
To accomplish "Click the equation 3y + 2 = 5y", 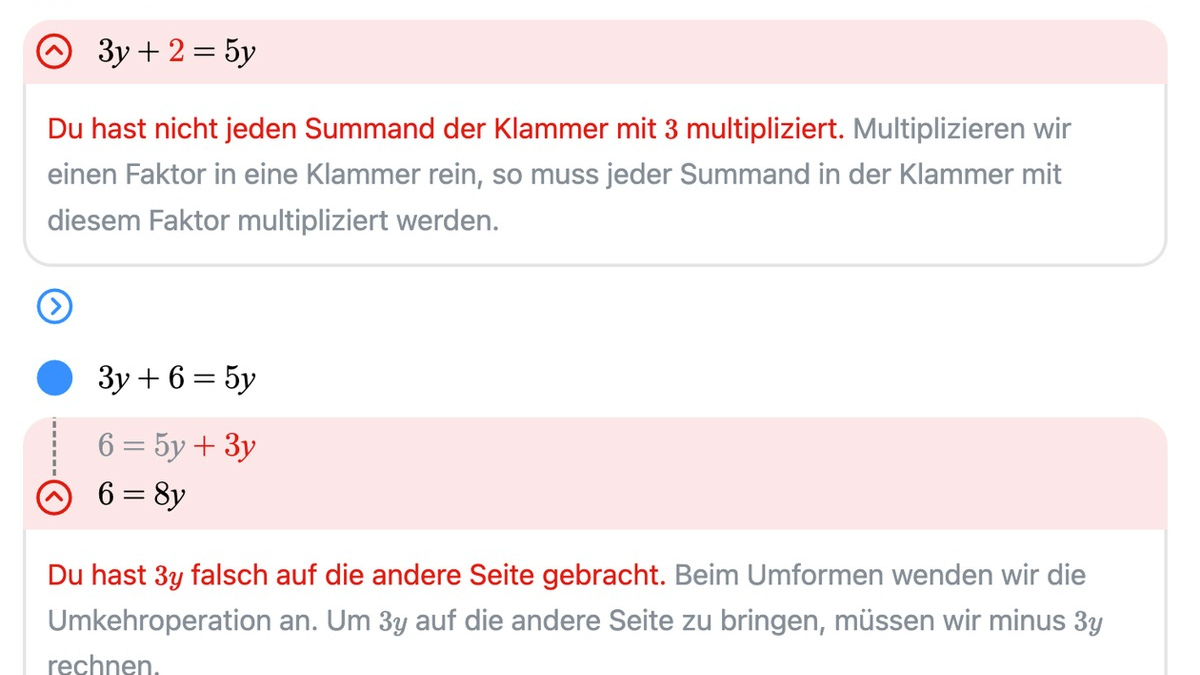I will [x=176, y=52].
